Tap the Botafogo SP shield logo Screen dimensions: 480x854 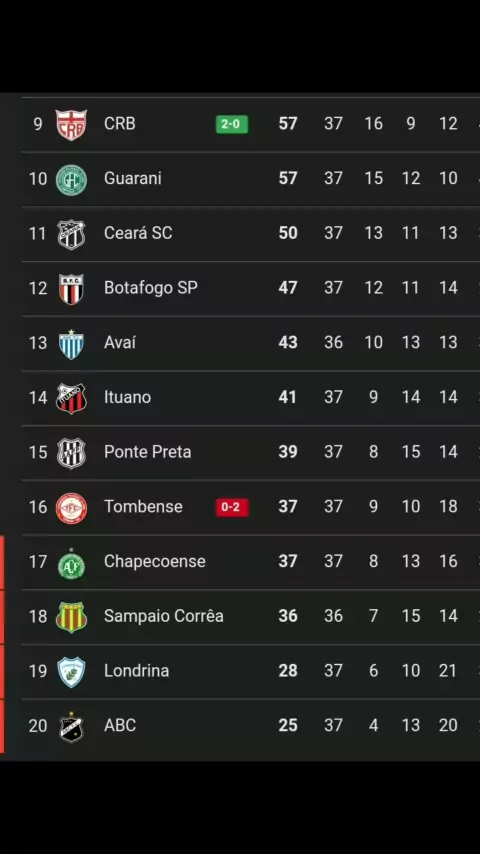pyautogui.click(x=71, y=289)
